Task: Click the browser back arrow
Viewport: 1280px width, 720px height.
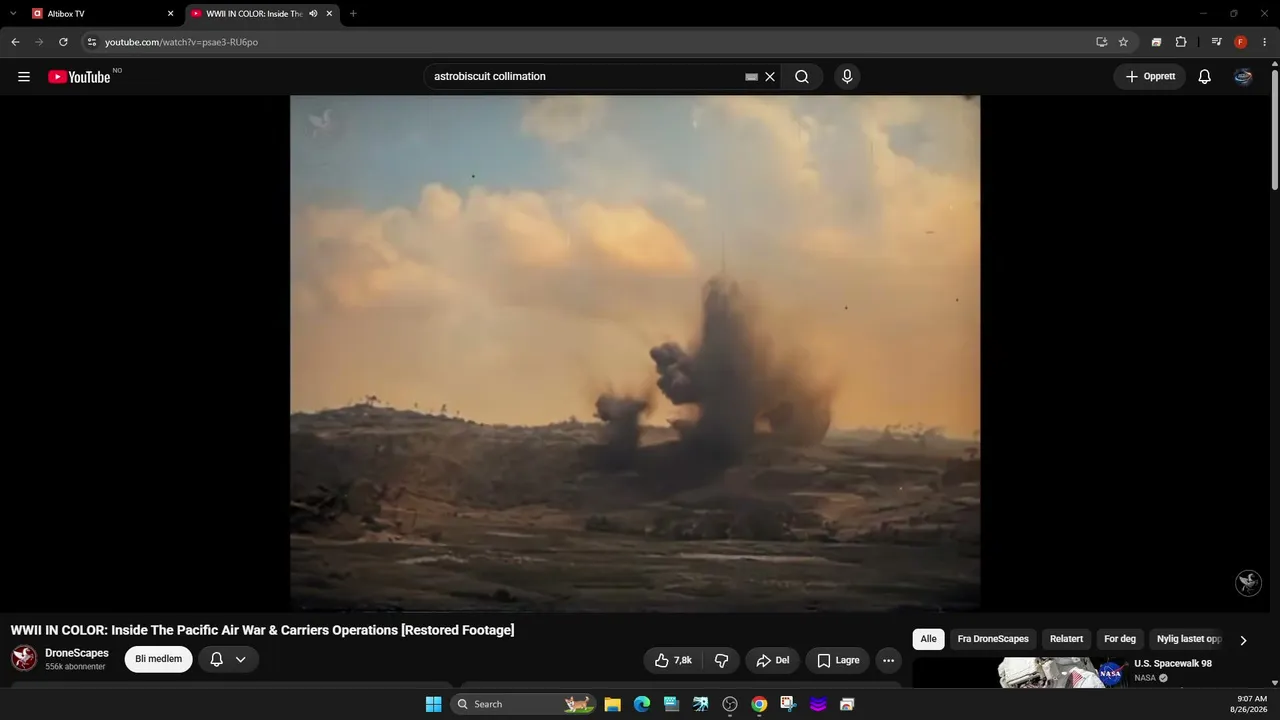Action: pos(15,42)
